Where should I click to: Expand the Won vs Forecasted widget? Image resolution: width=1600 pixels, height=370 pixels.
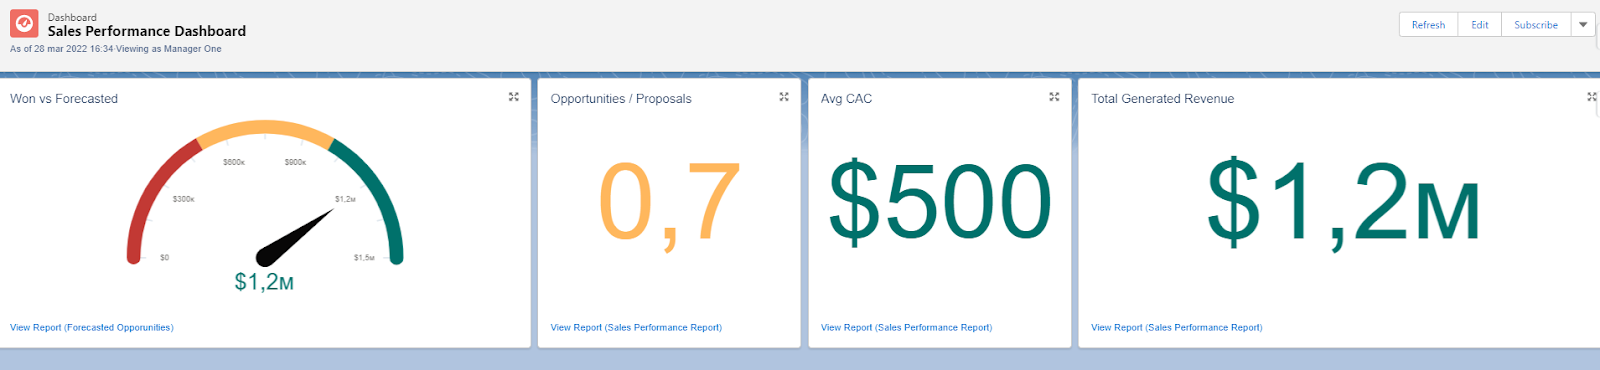[x=514, y=97]
